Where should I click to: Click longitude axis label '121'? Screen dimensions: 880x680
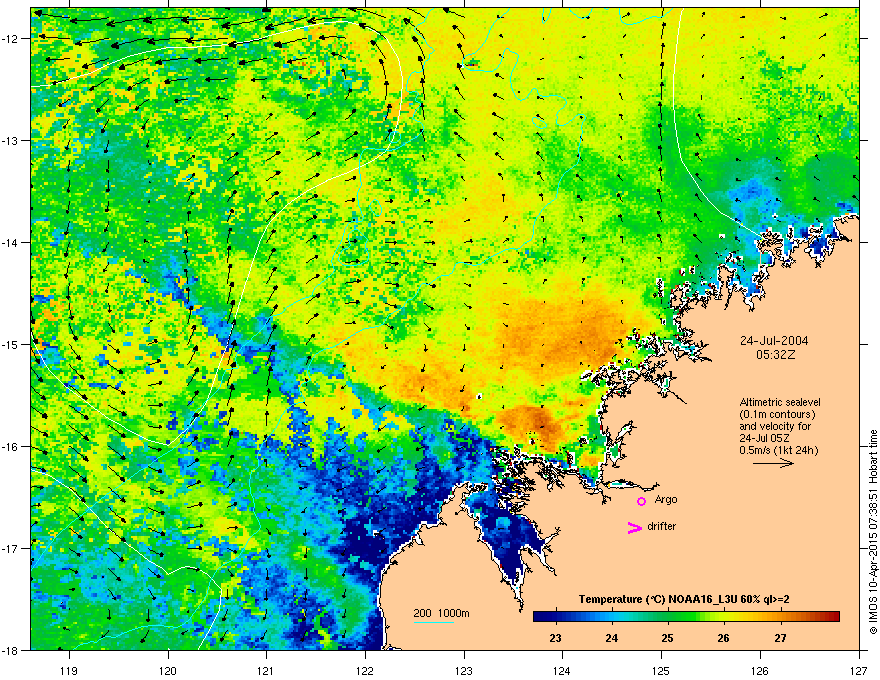[266, 670]
